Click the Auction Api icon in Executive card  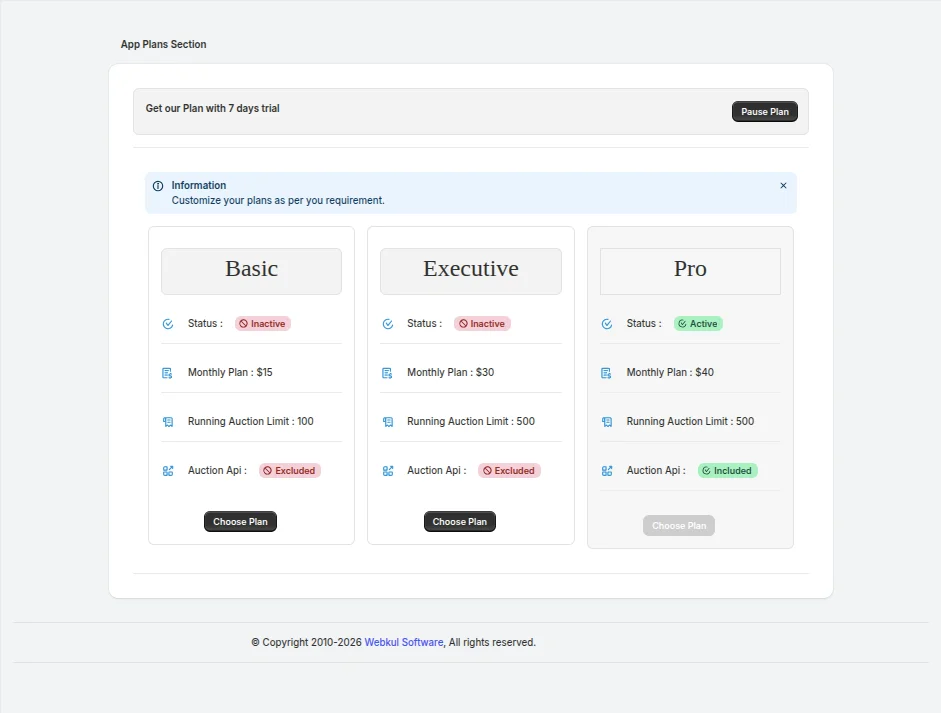coord(388,471)
